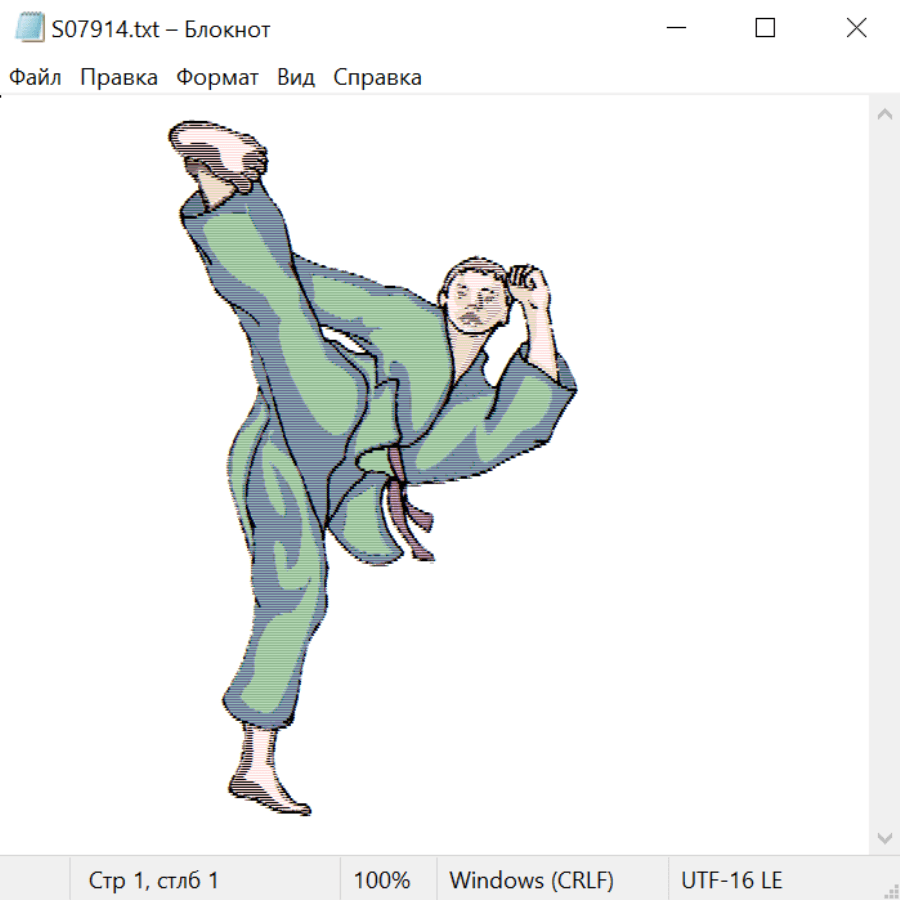The height and width of the screenshot is (900, 900).
Task: Click the Notepad app icon in title bar
Action: pos(30,29)
